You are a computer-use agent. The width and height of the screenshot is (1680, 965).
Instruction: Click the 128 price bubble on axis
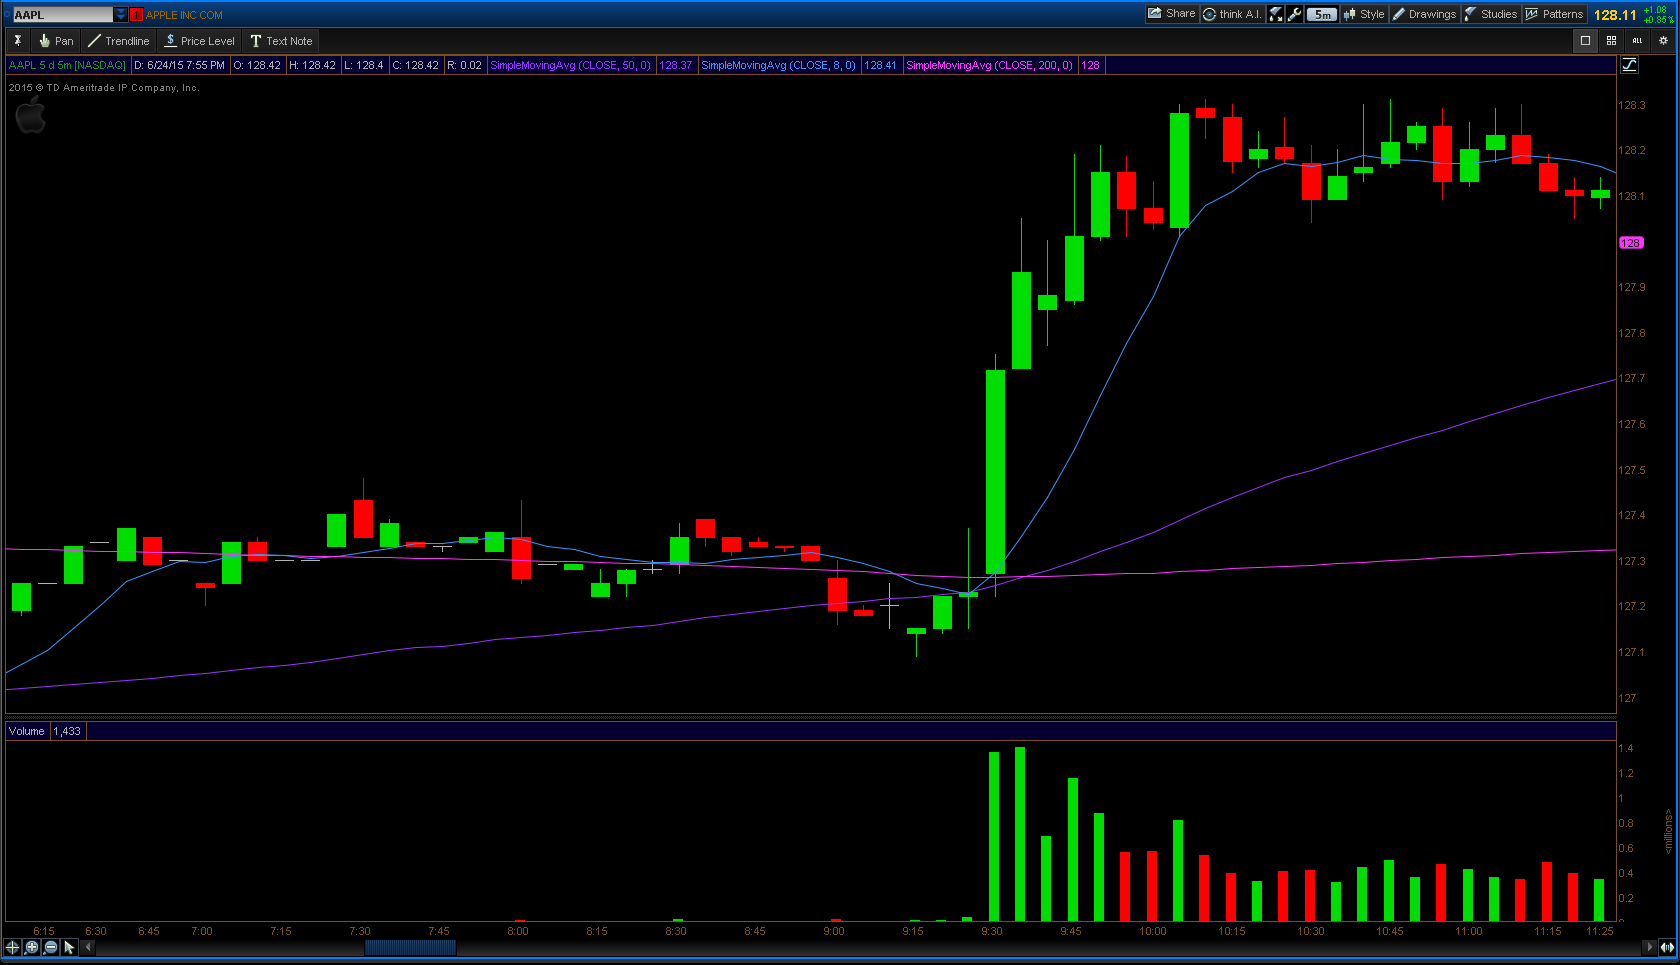click(1631, 243)
